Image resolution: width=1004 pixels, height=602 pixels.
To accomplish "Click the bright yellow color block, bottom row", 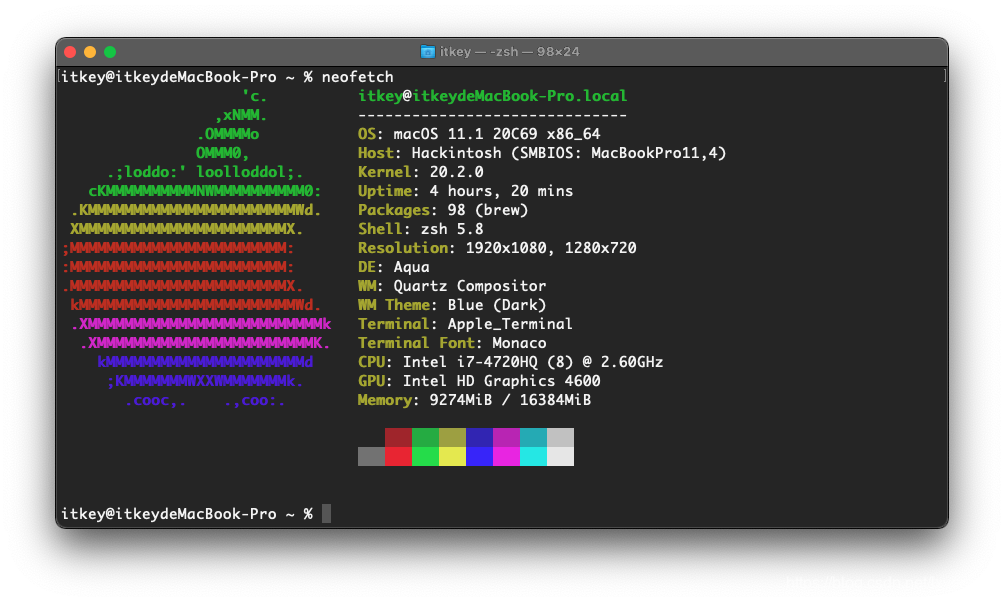I will 452,457.
